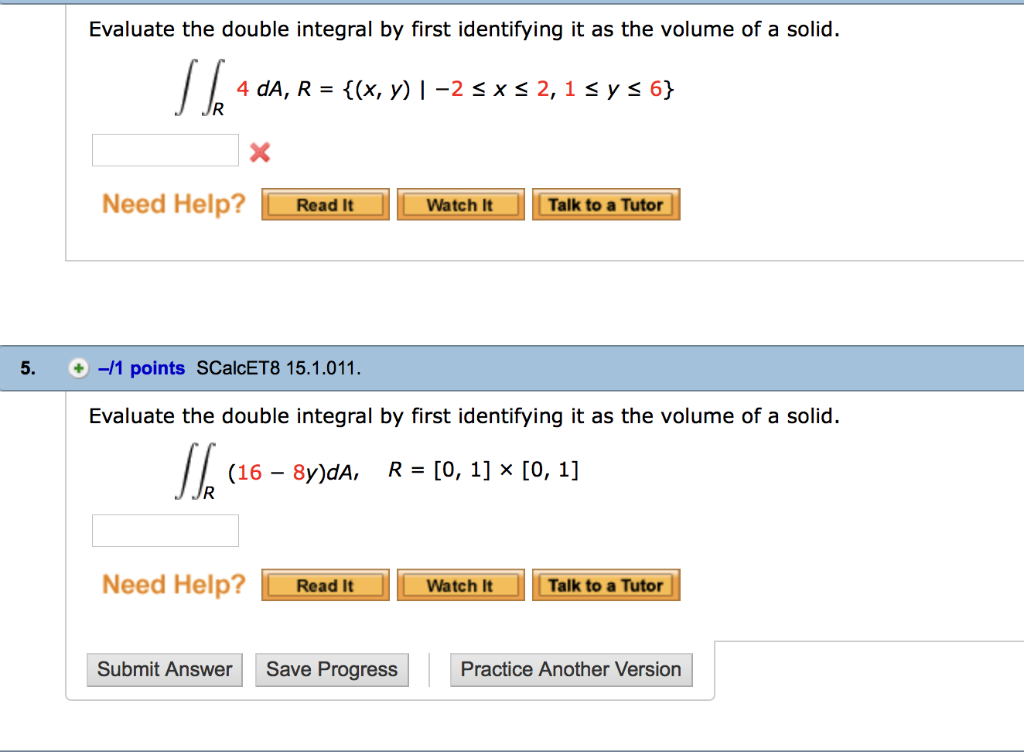Select the answer field for question 5

[164, 530]
